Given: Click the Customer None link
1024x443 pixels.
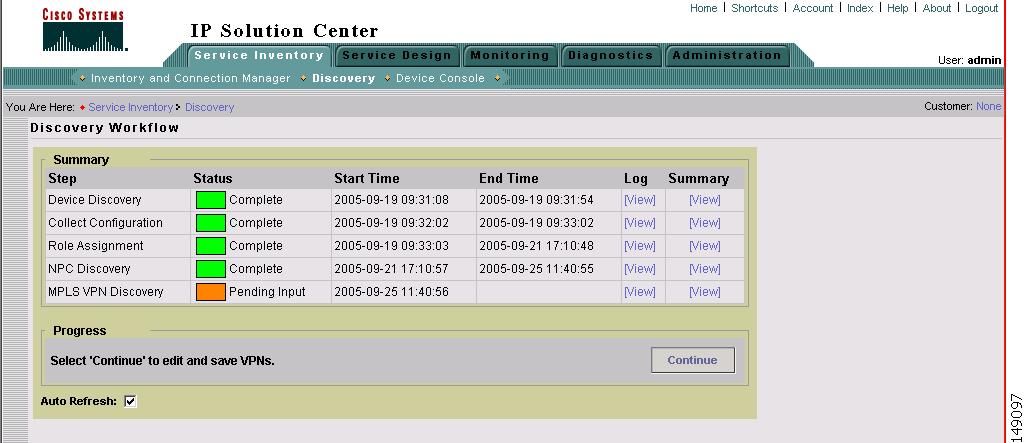Looking at the screenshot, I should pos(988,106).
